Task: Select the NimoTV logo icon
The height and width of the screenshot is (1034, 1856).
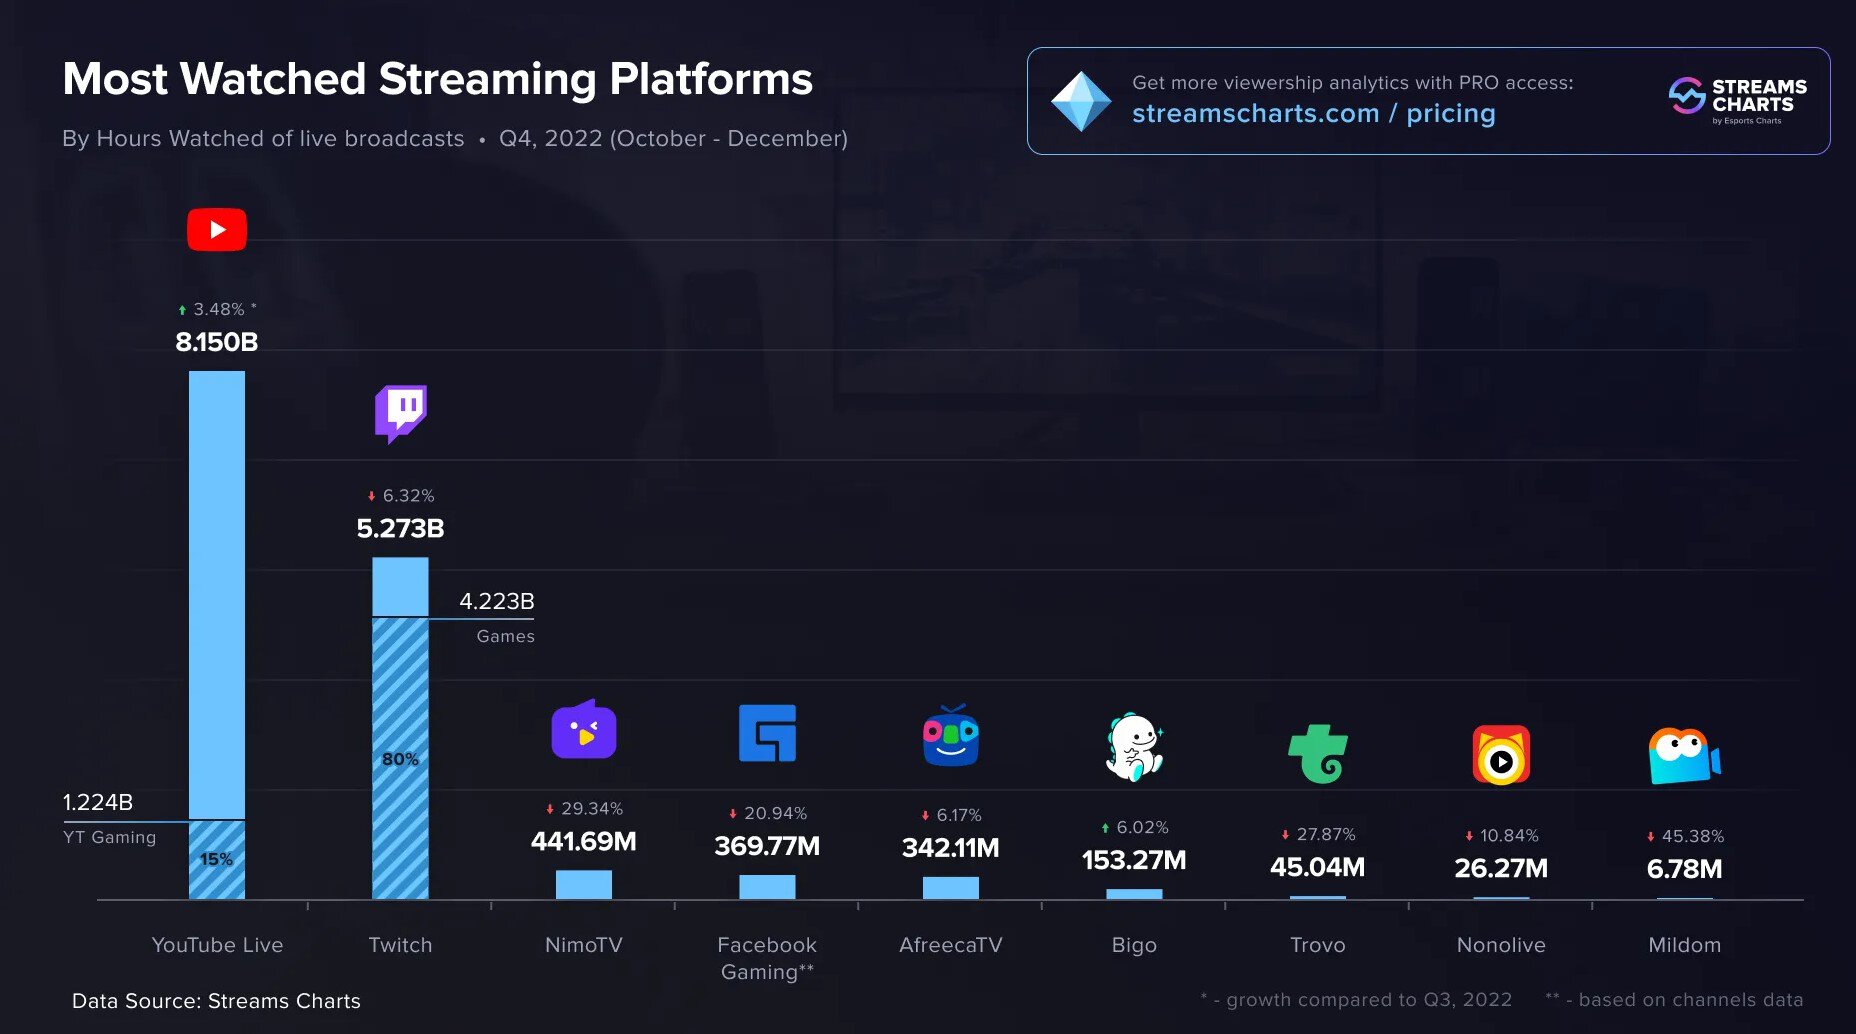Action: [x=584, y=730]
